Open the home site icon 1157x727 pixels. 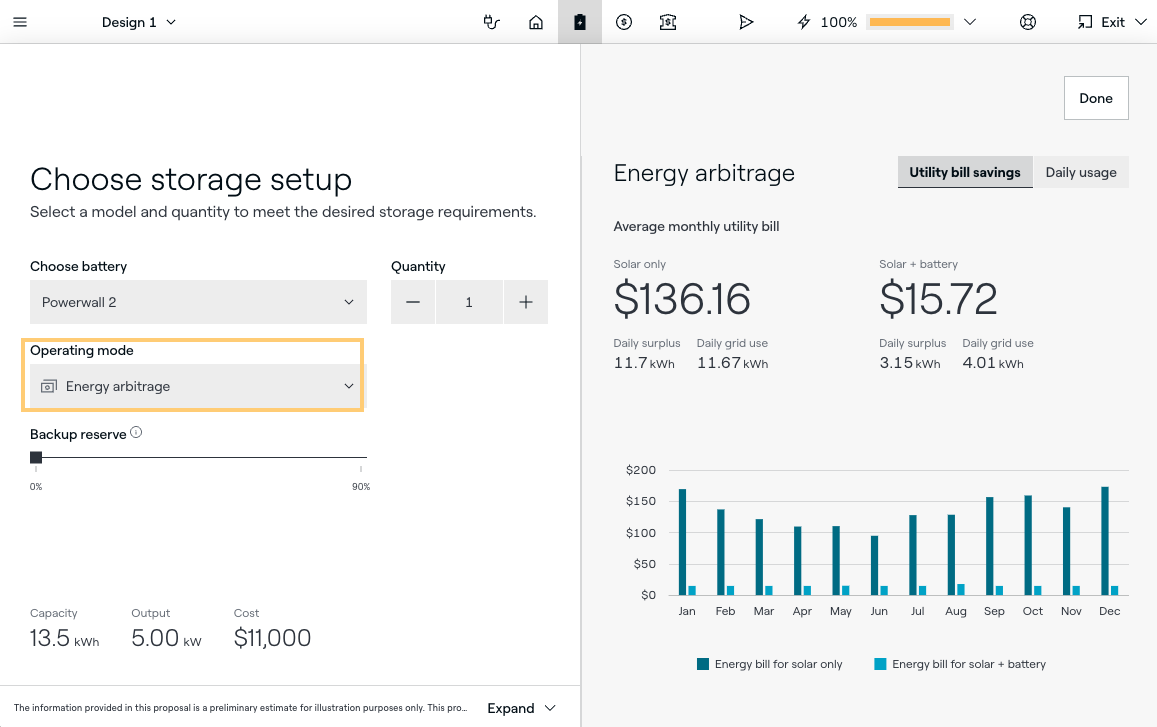pos(536,22)
